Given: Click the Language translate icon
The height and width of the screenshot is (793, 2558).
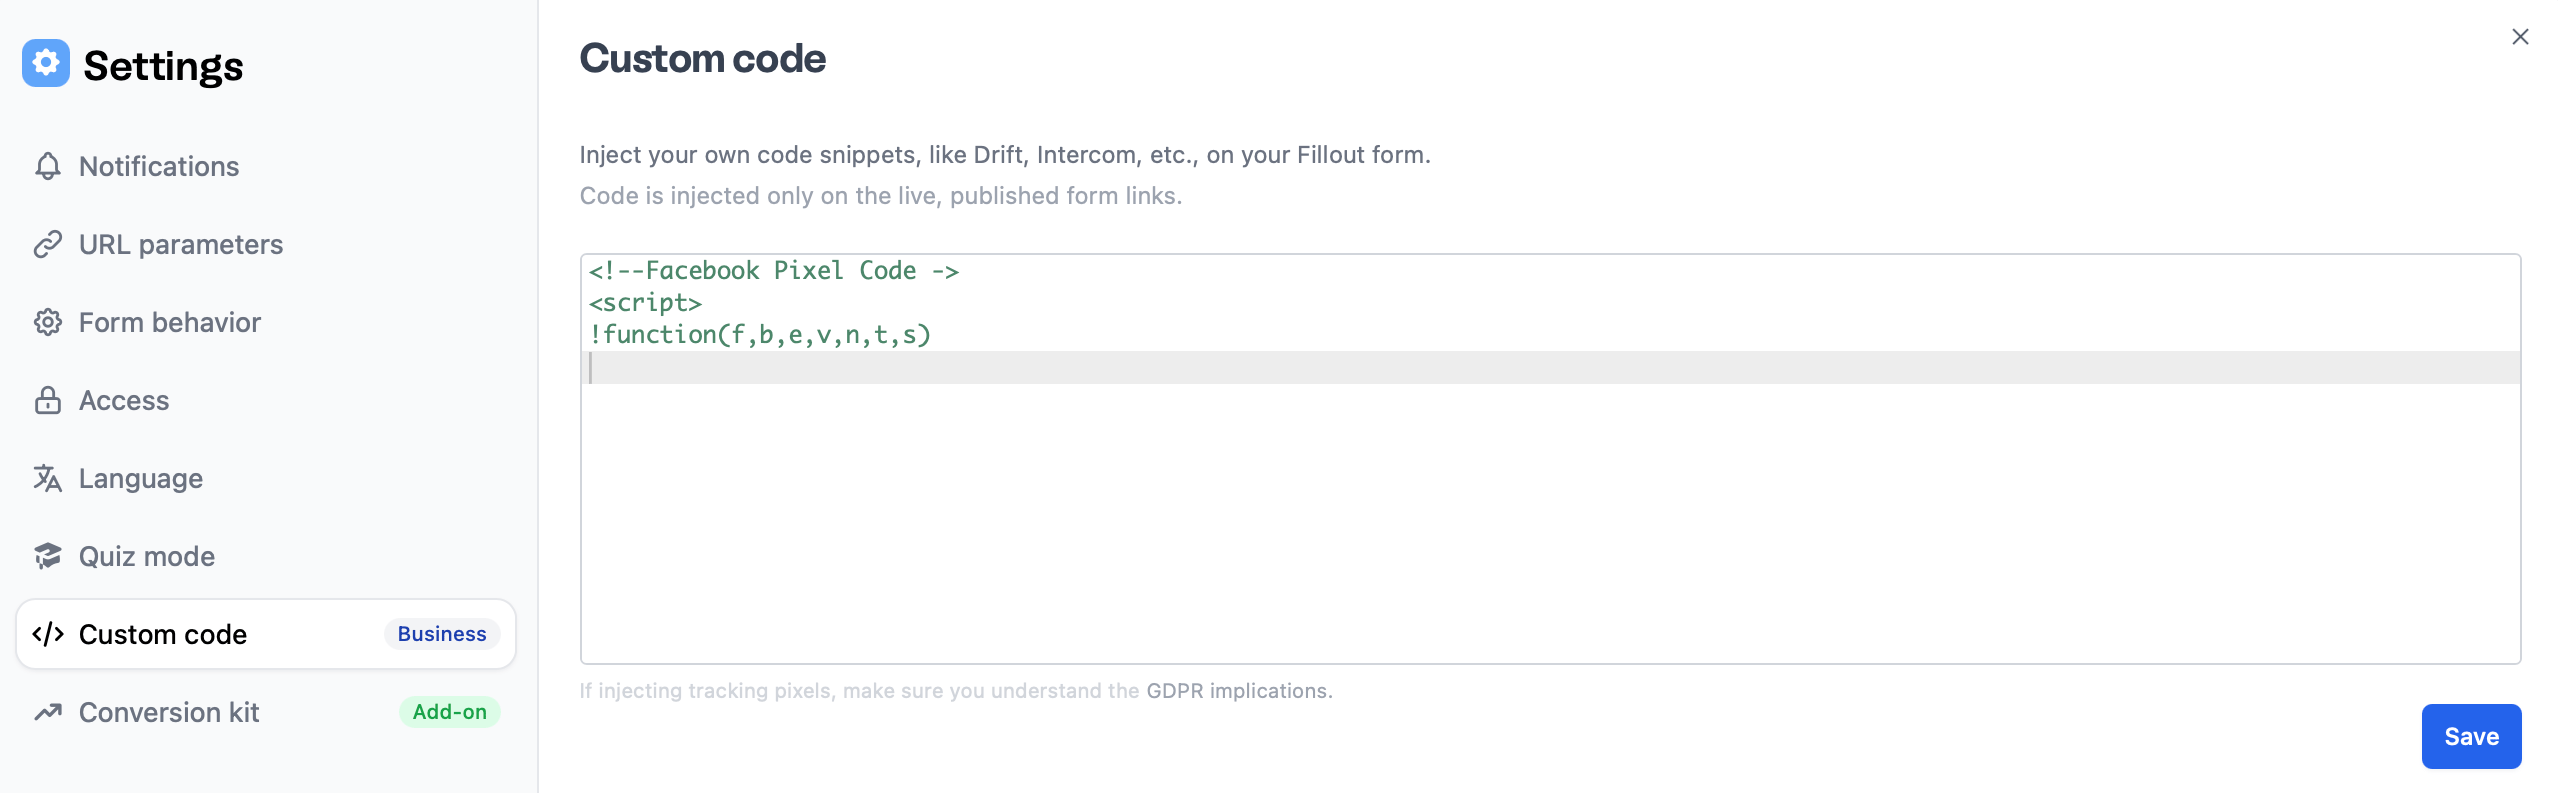Looking at the screenshot, I should (48, 478).
